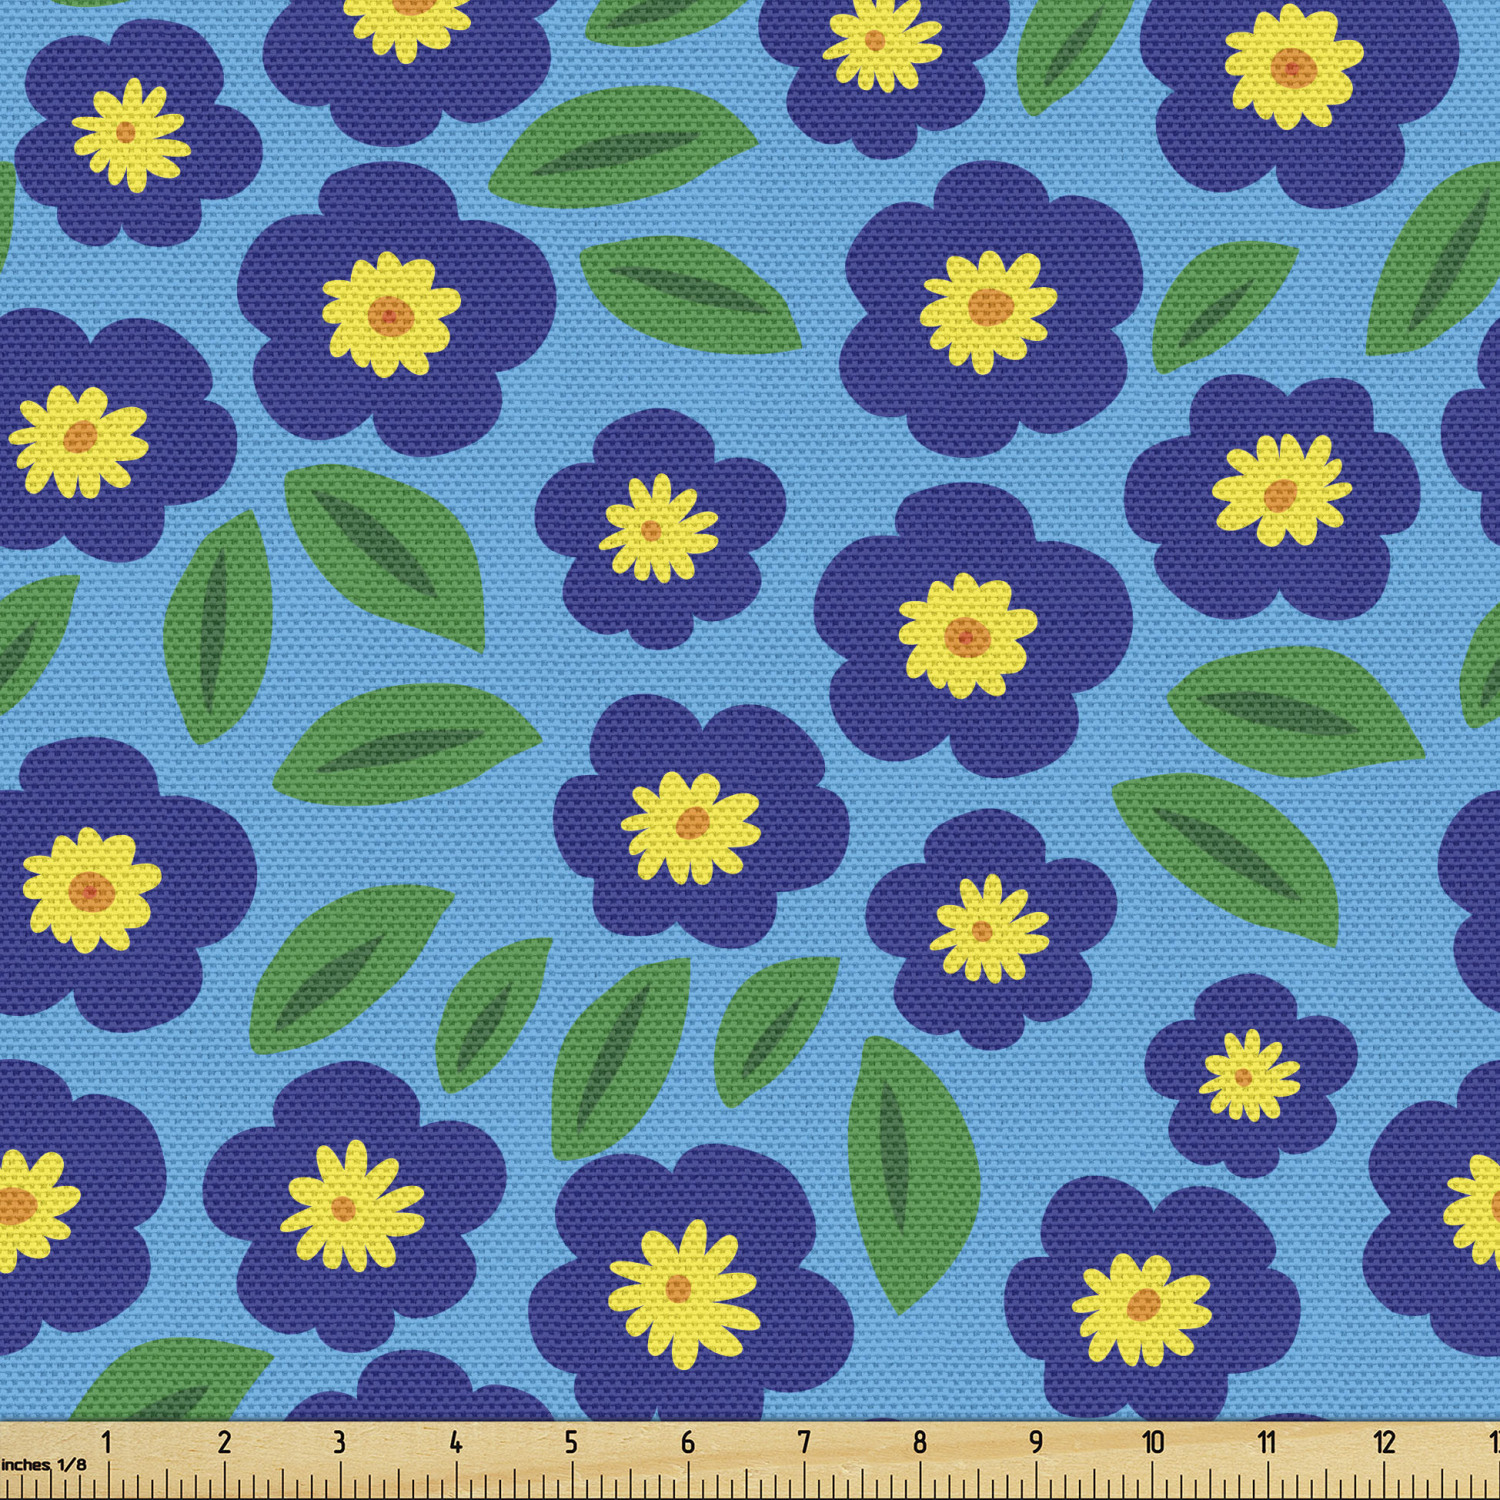1500x1500 pixels.
Task: Select the number 10 on the ruler
Action: pos(1153,1442)
